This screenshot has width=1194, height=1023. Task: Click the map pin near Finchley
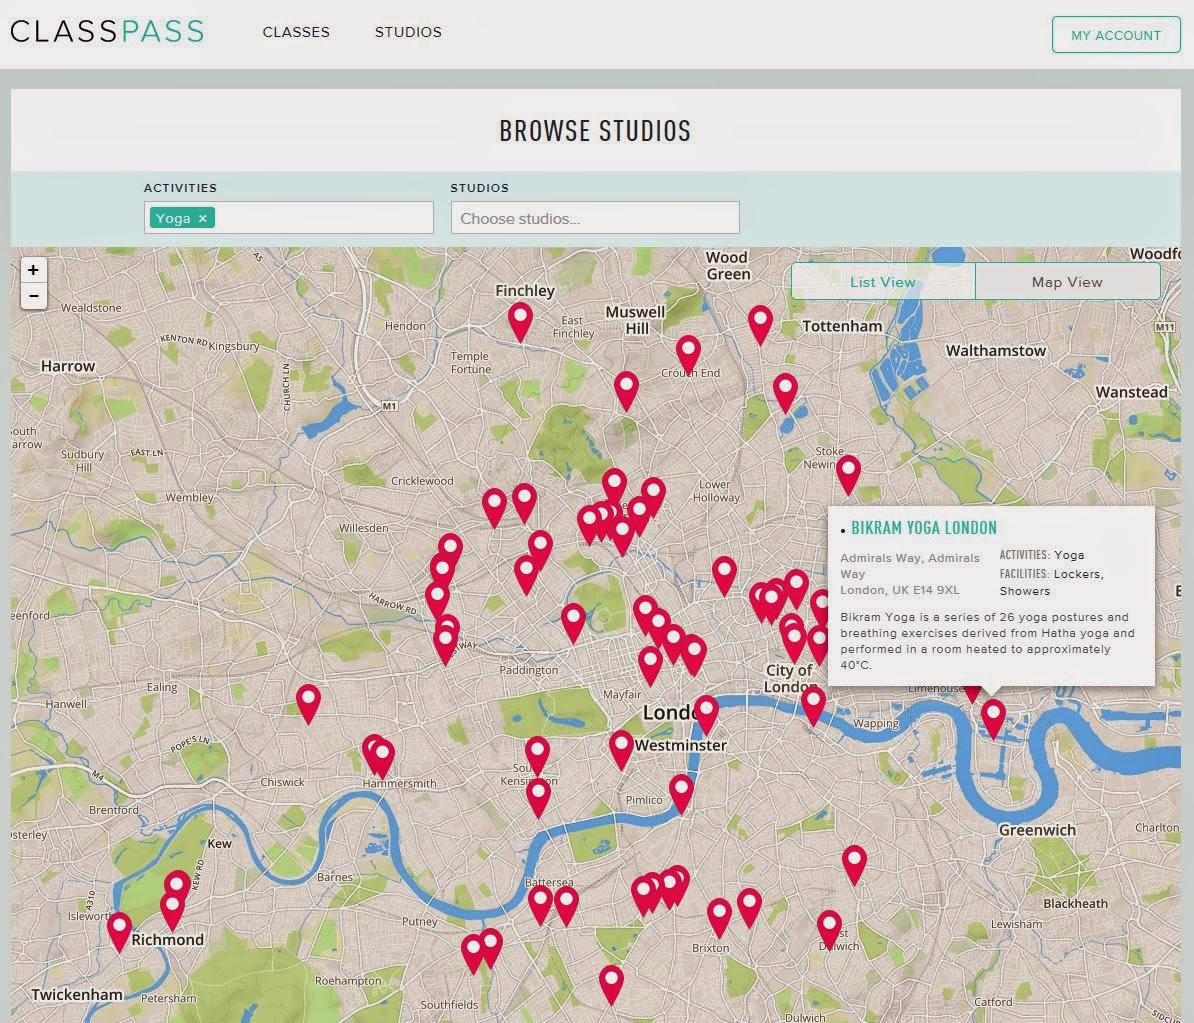tap(520, 320)
